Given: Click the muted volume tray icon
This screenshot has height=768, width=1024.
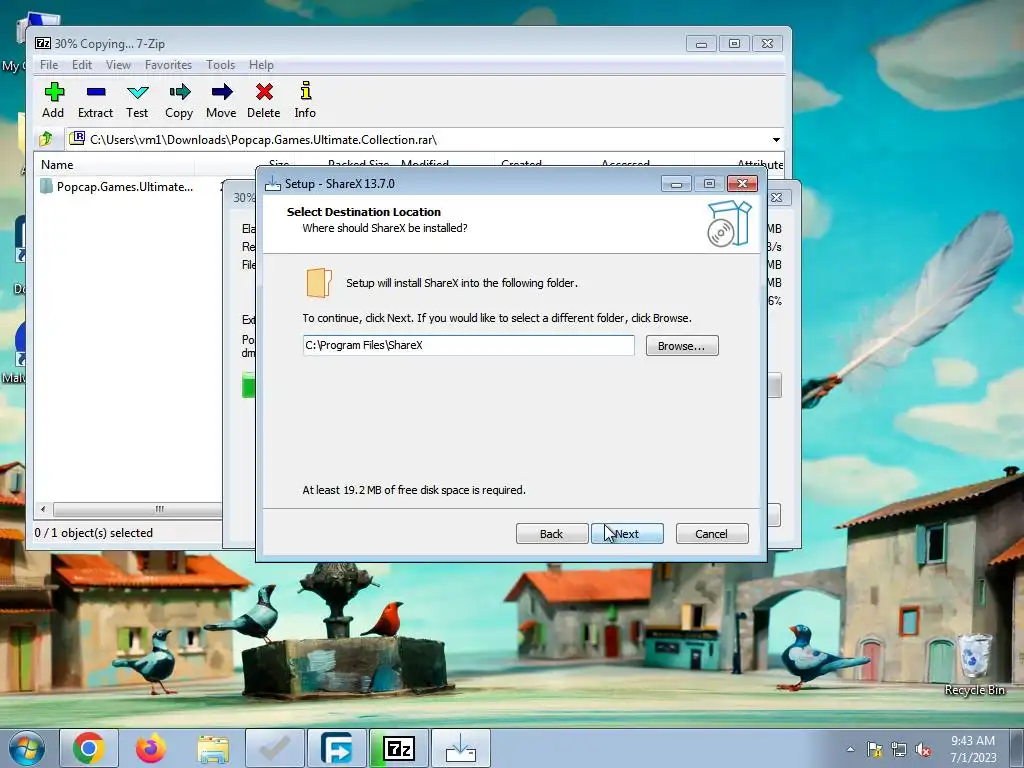Looking at the screenshot, I should pos(923,749).
